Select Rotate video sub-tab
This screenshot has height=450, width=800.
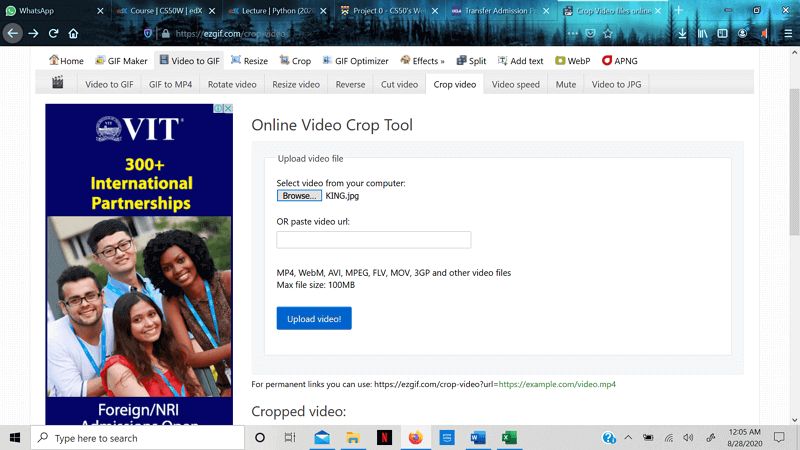tap(232, 85)
